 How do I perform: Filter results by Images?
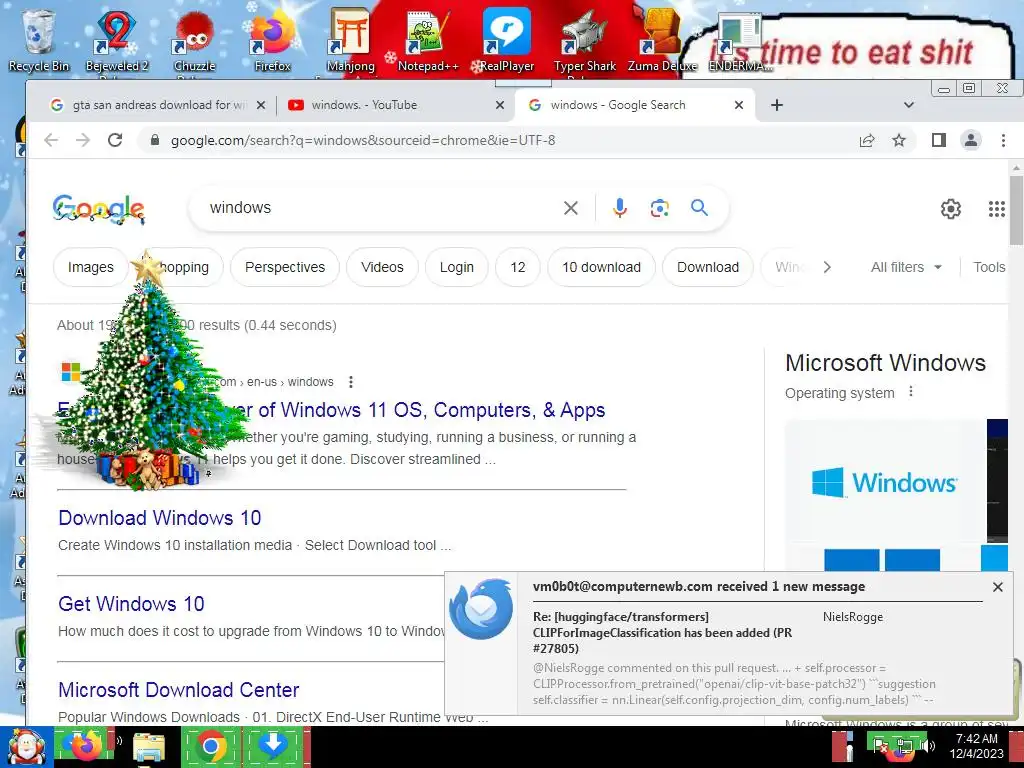click(x=91, y=267)
